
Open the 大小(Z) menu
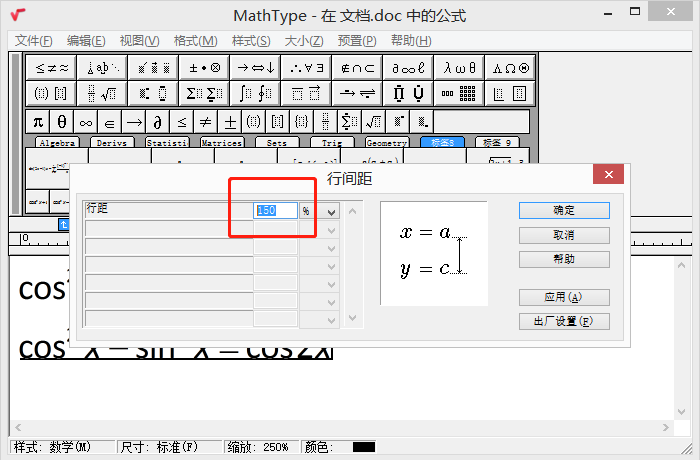304,41
